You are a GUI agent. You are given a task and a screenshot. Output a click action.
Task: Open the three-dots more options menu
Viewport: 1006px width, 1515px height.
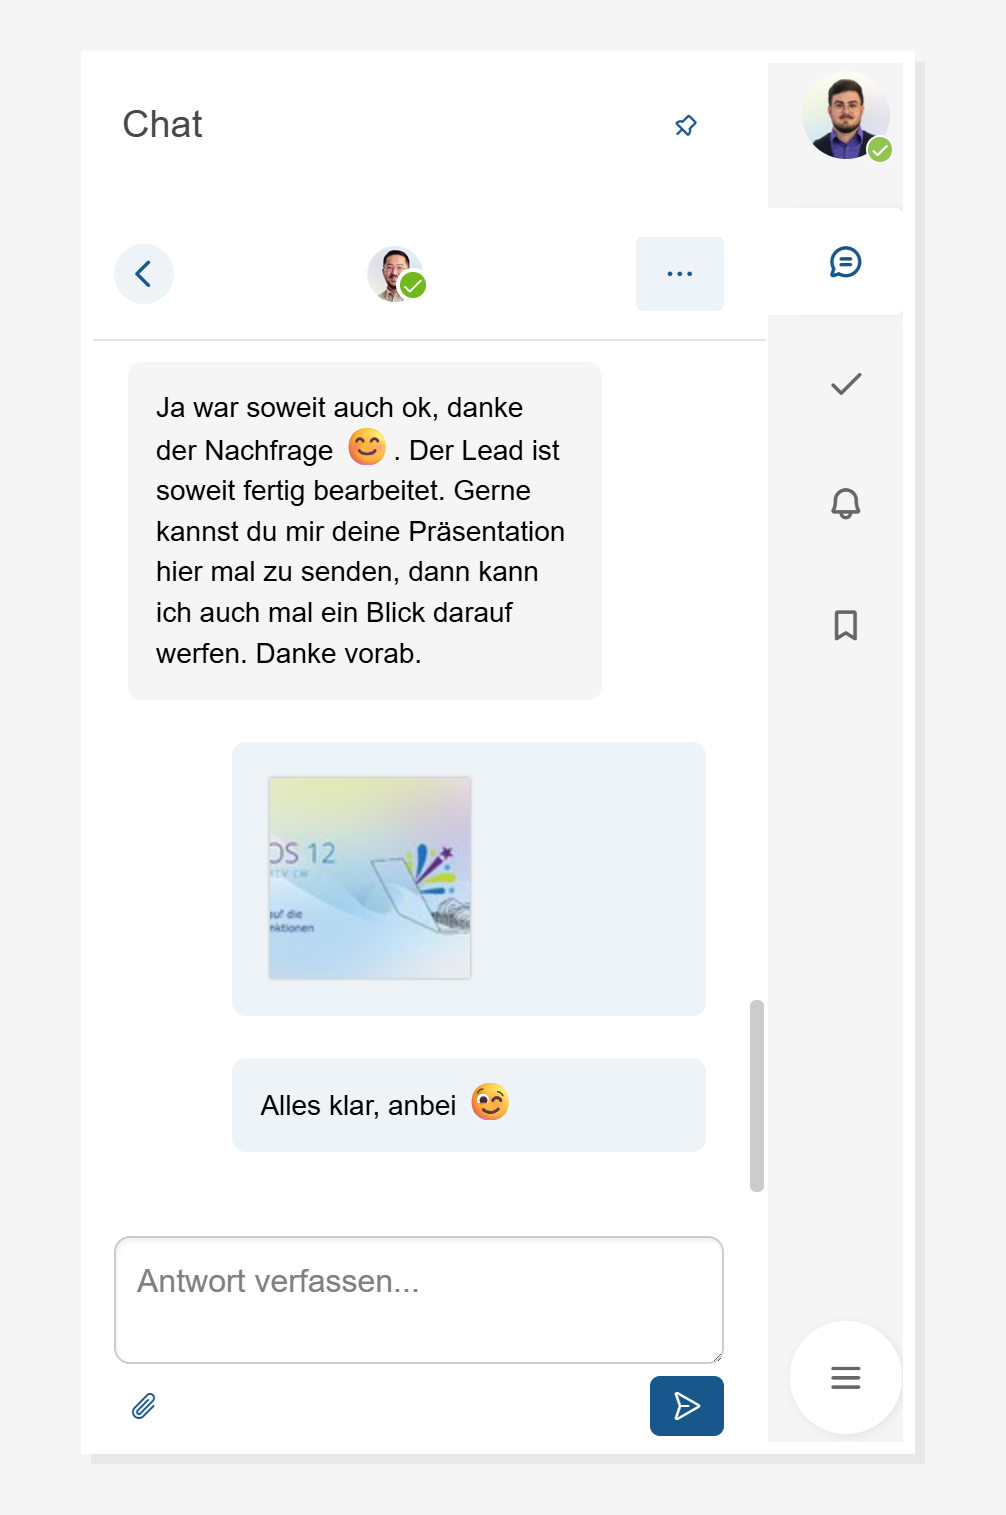click(680, 274)
